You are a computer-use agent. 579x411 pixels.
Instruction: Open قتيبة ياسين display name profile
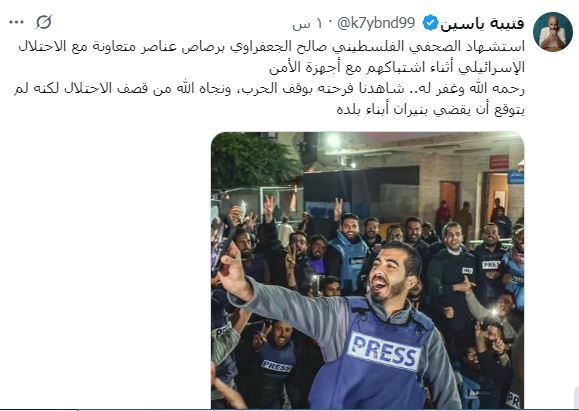pos(482,24)
